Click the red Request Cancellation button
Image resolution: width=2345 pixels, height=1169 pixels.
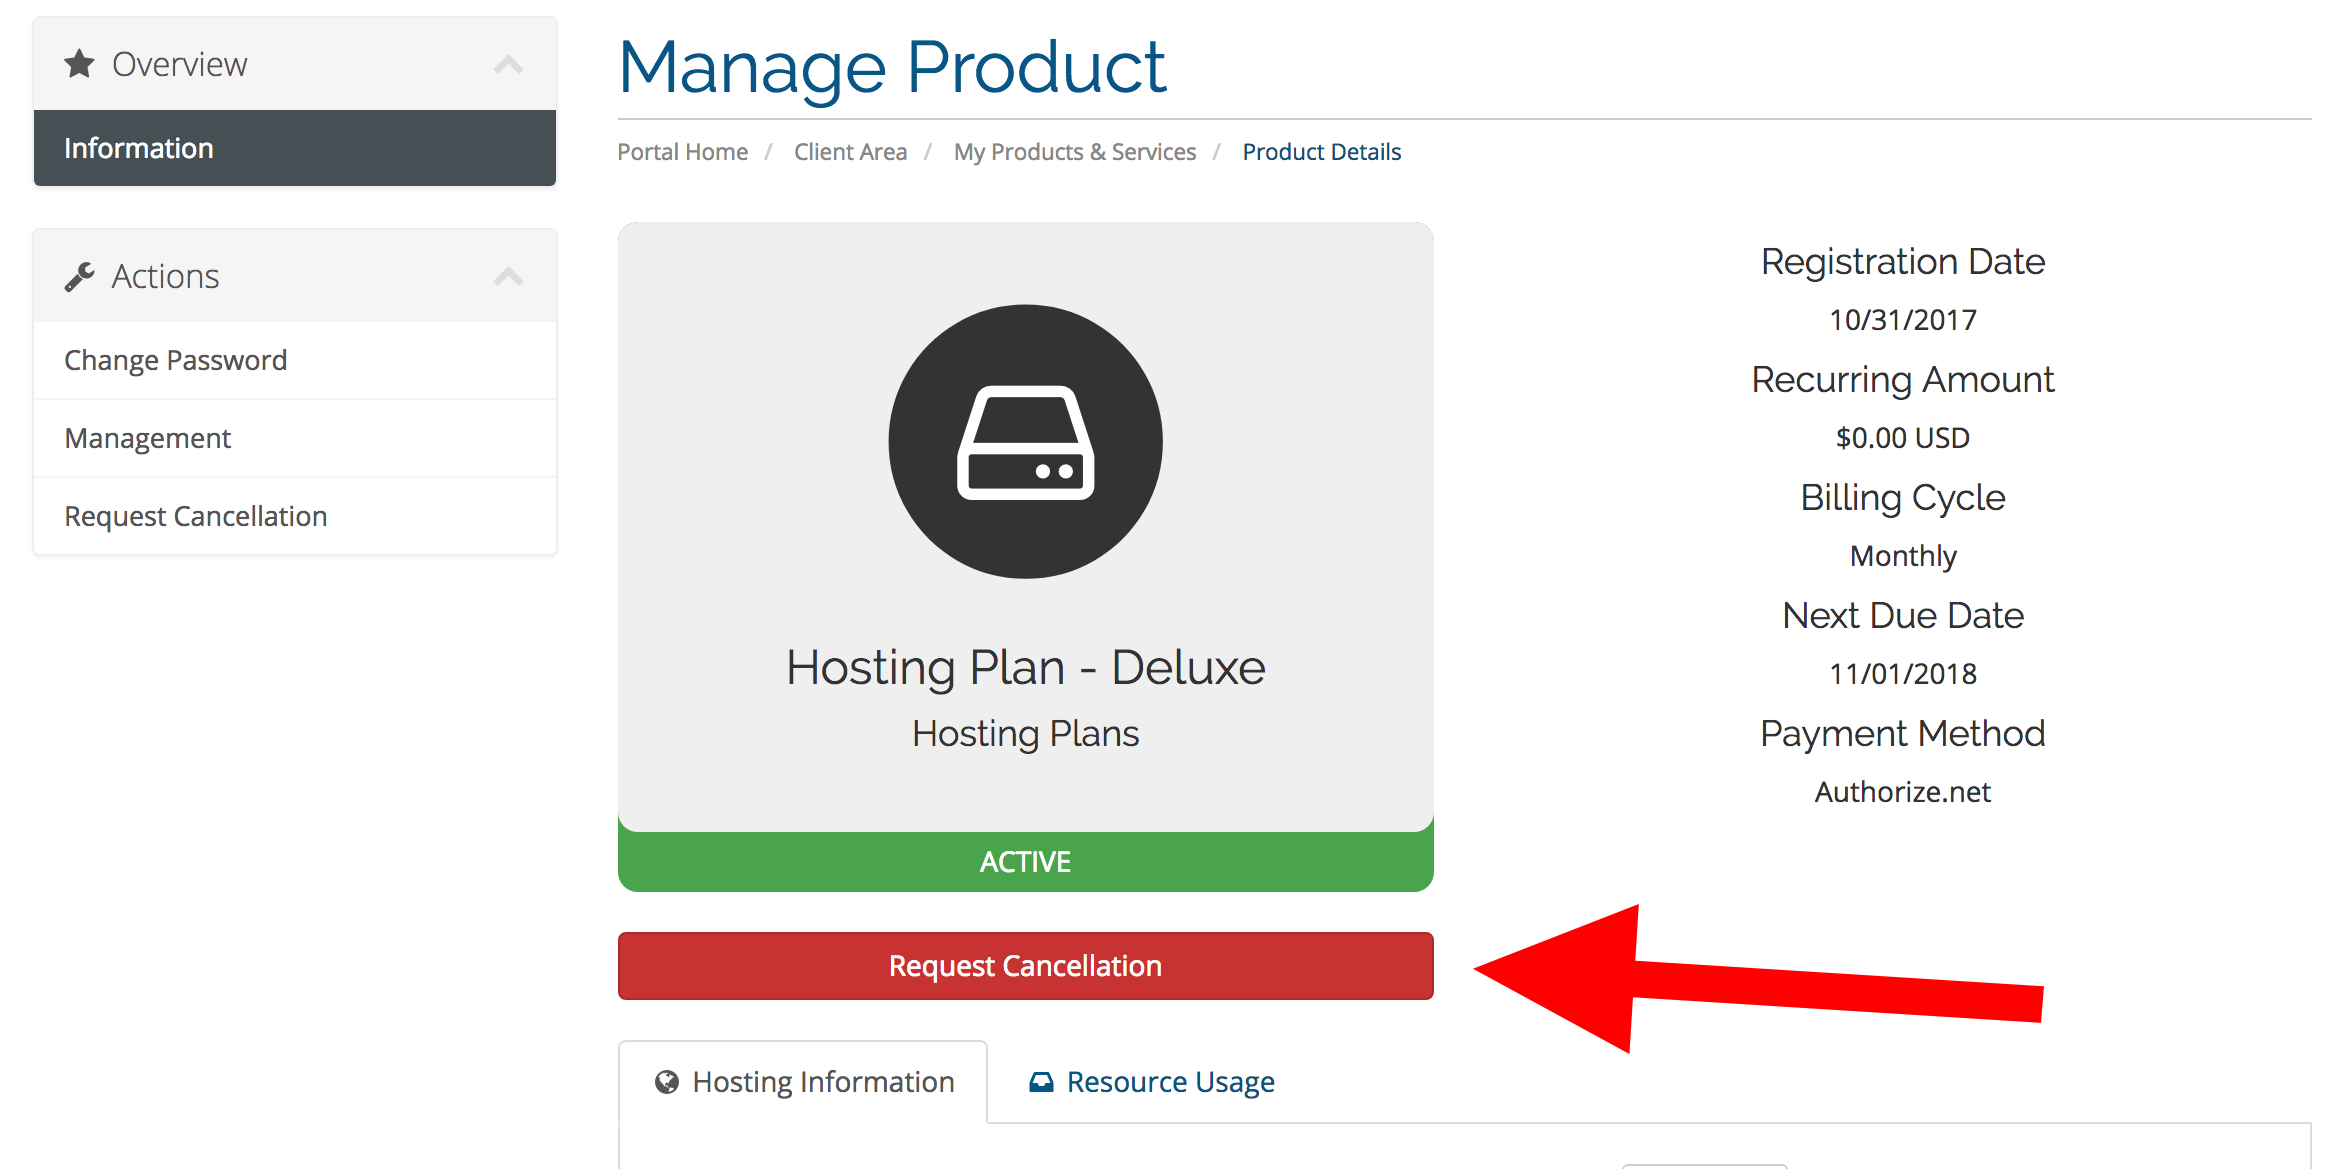click(1025, 966)
